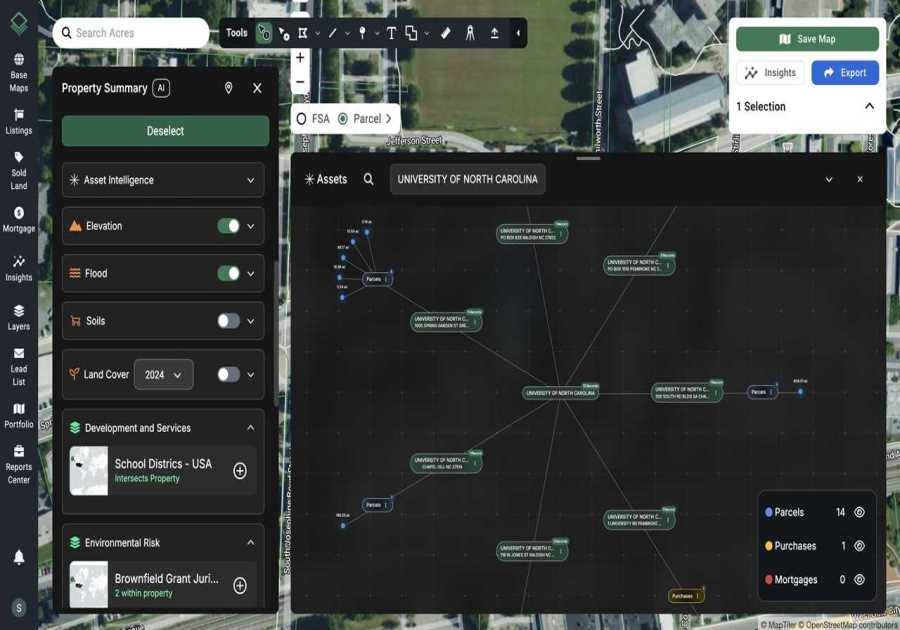Open the Portfolio sidebar section

click(x=20, y=417)
